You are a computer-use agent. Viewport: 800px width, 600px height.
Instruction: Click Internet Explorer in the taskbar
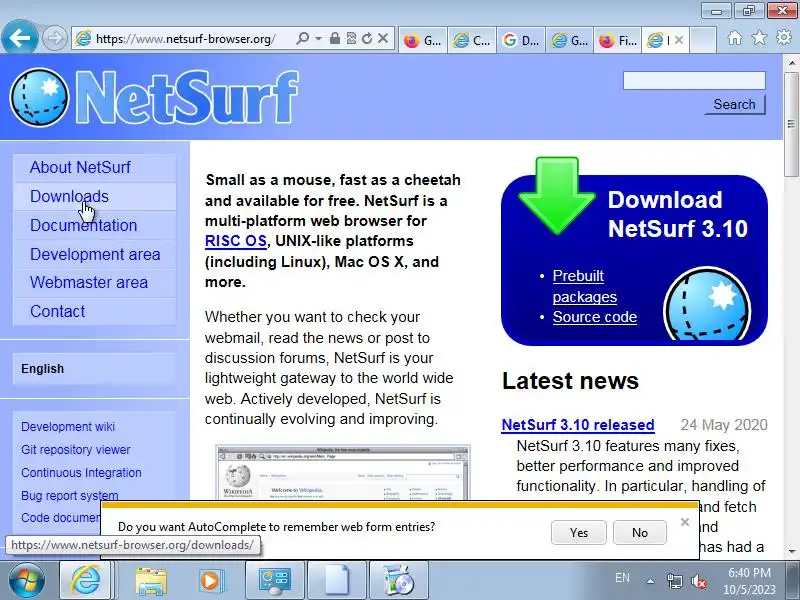pos(86,581)
